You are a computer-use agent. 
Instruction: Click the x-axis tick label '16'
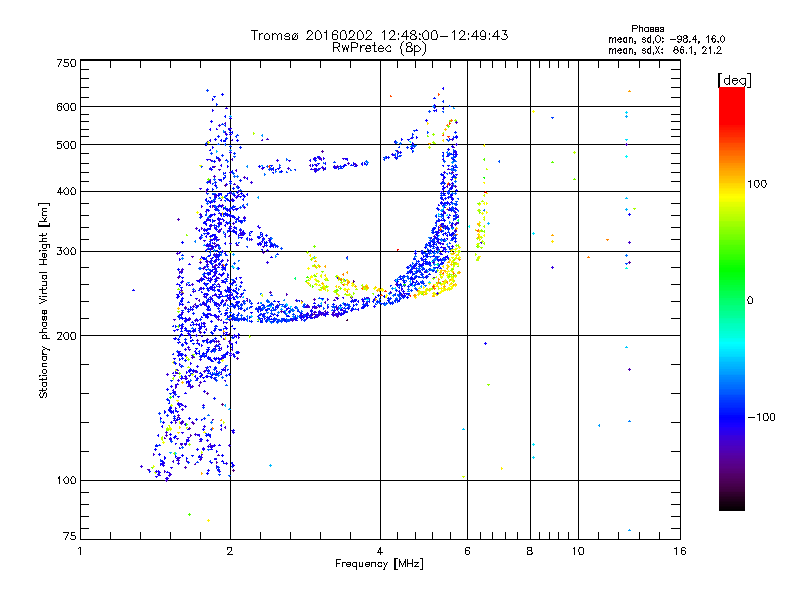(680, 551)
